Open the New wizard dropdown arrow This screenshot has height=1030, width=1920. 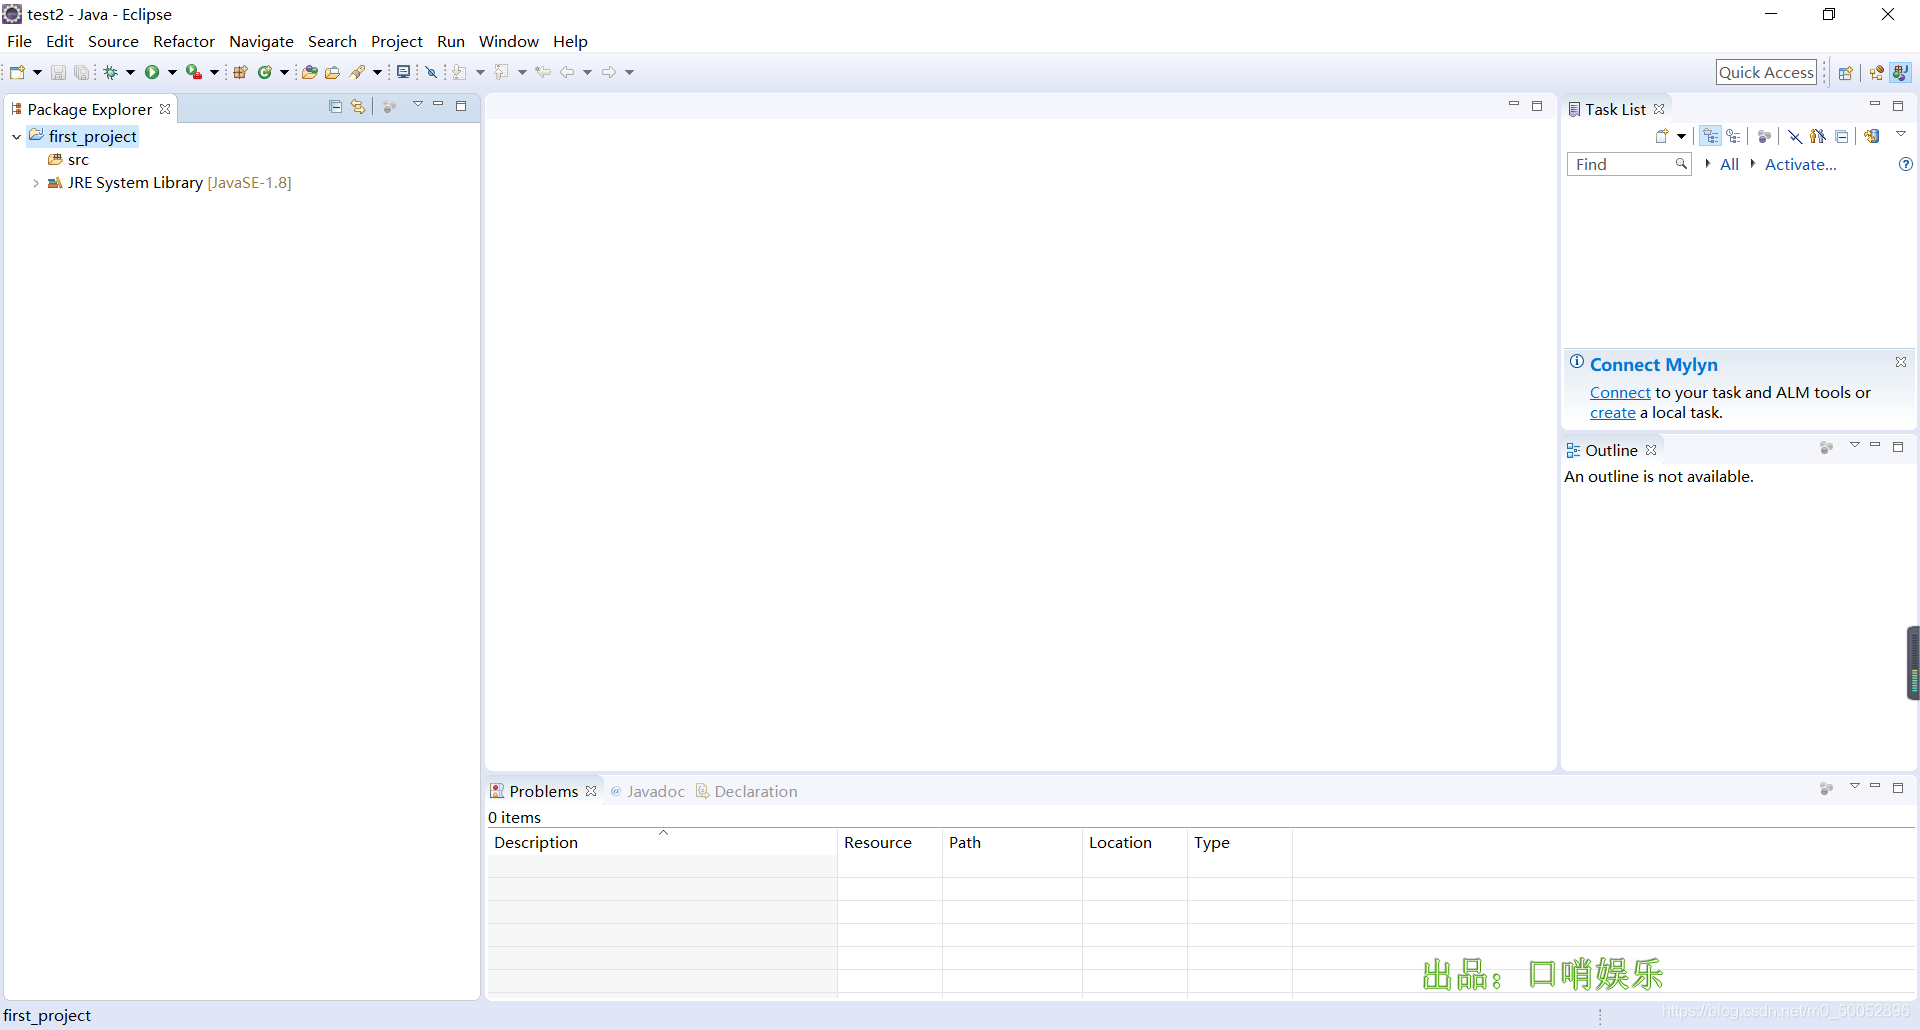37,72
